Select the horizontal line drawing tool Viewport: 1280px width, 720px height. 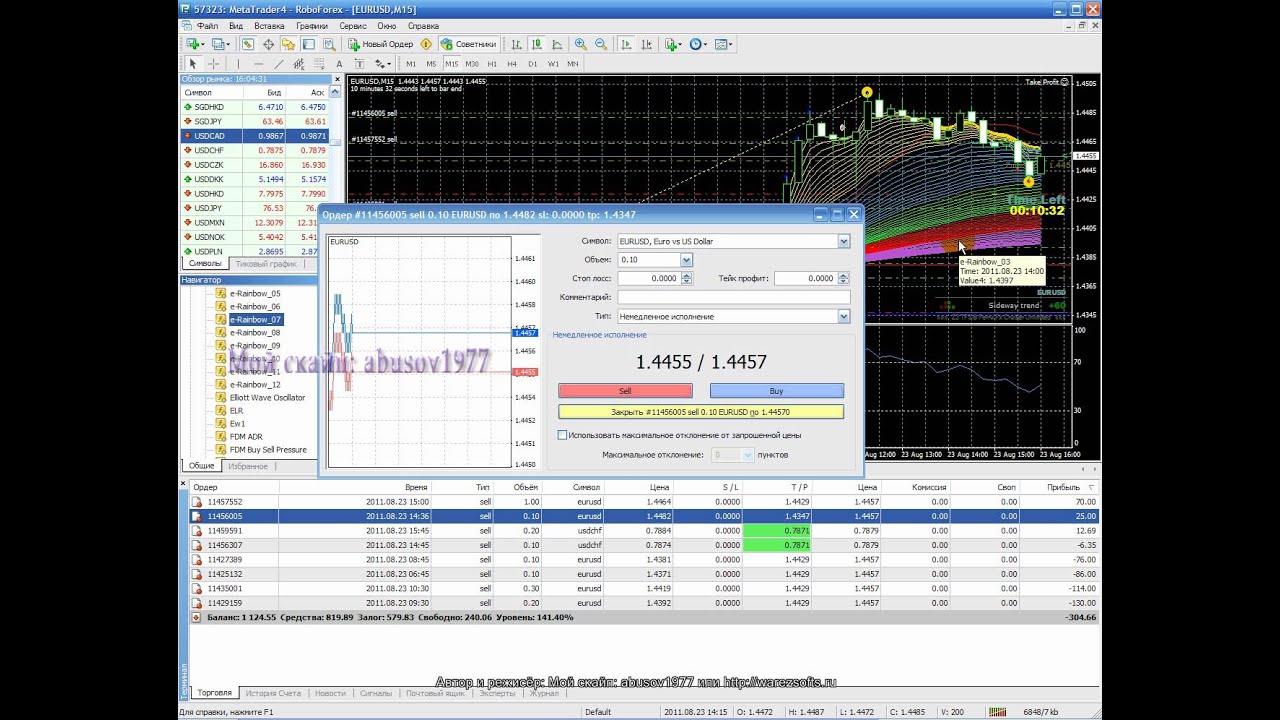click(x=259, y=64)
